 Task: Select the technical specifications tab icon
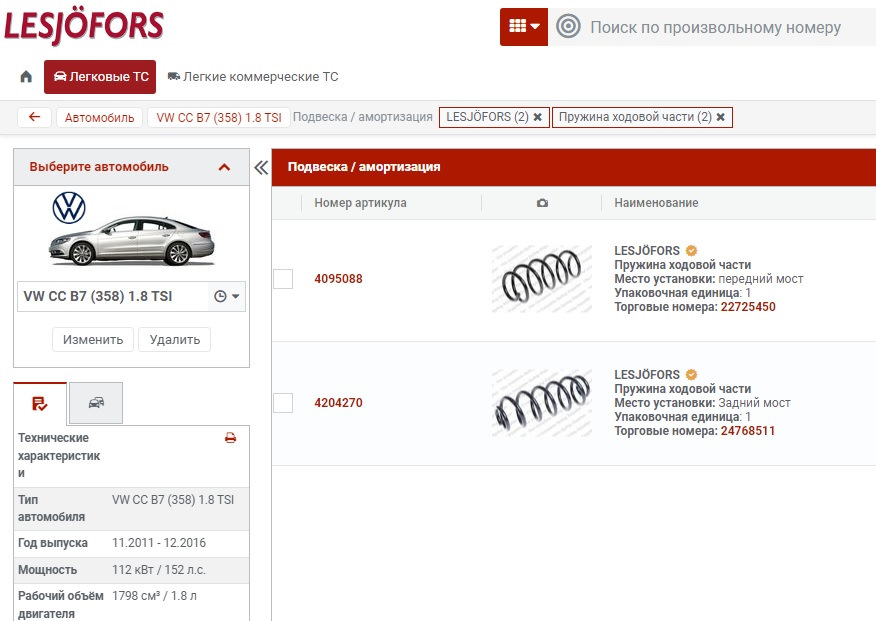[40, 403]
